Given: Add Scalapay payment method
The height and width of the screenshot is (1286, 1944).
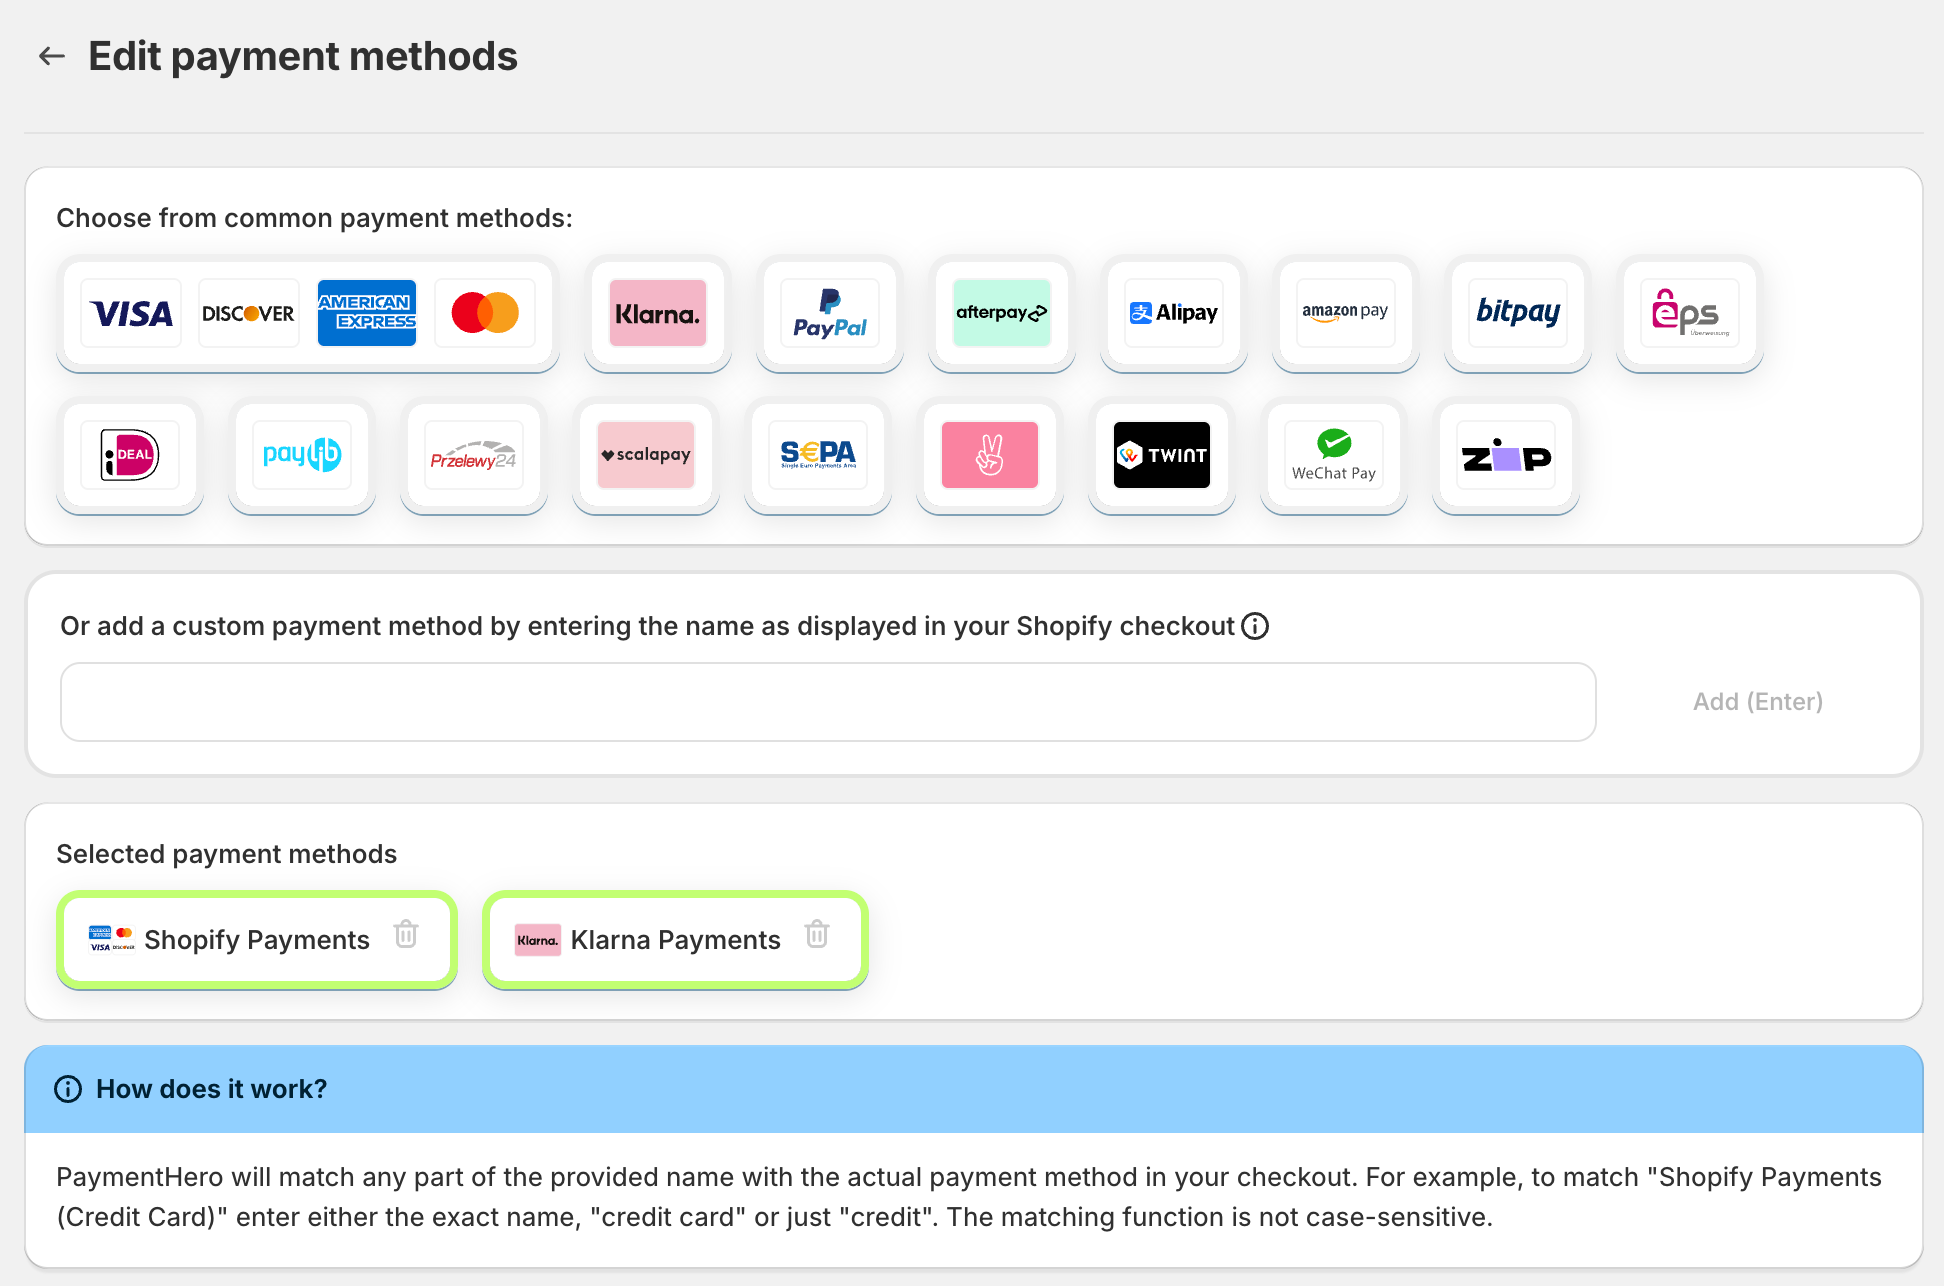Looking at the screenshot, I should (x=646, y=455).
